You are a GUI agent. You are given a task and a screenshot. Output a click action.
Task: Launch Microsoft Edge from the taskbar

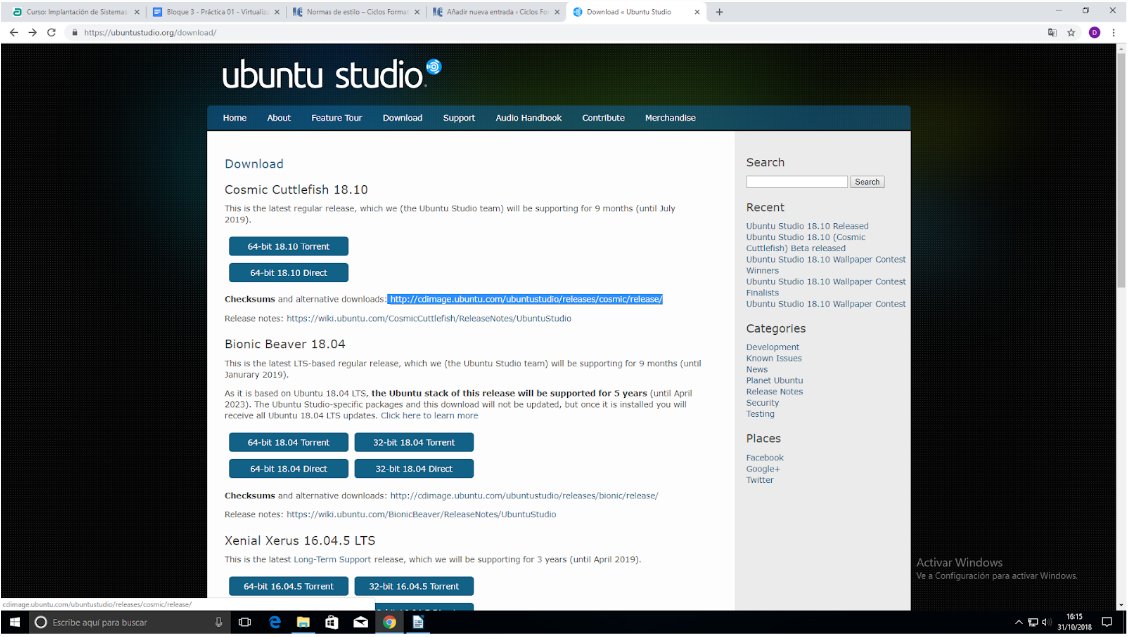pyautogui.click(x=274, y=622)
